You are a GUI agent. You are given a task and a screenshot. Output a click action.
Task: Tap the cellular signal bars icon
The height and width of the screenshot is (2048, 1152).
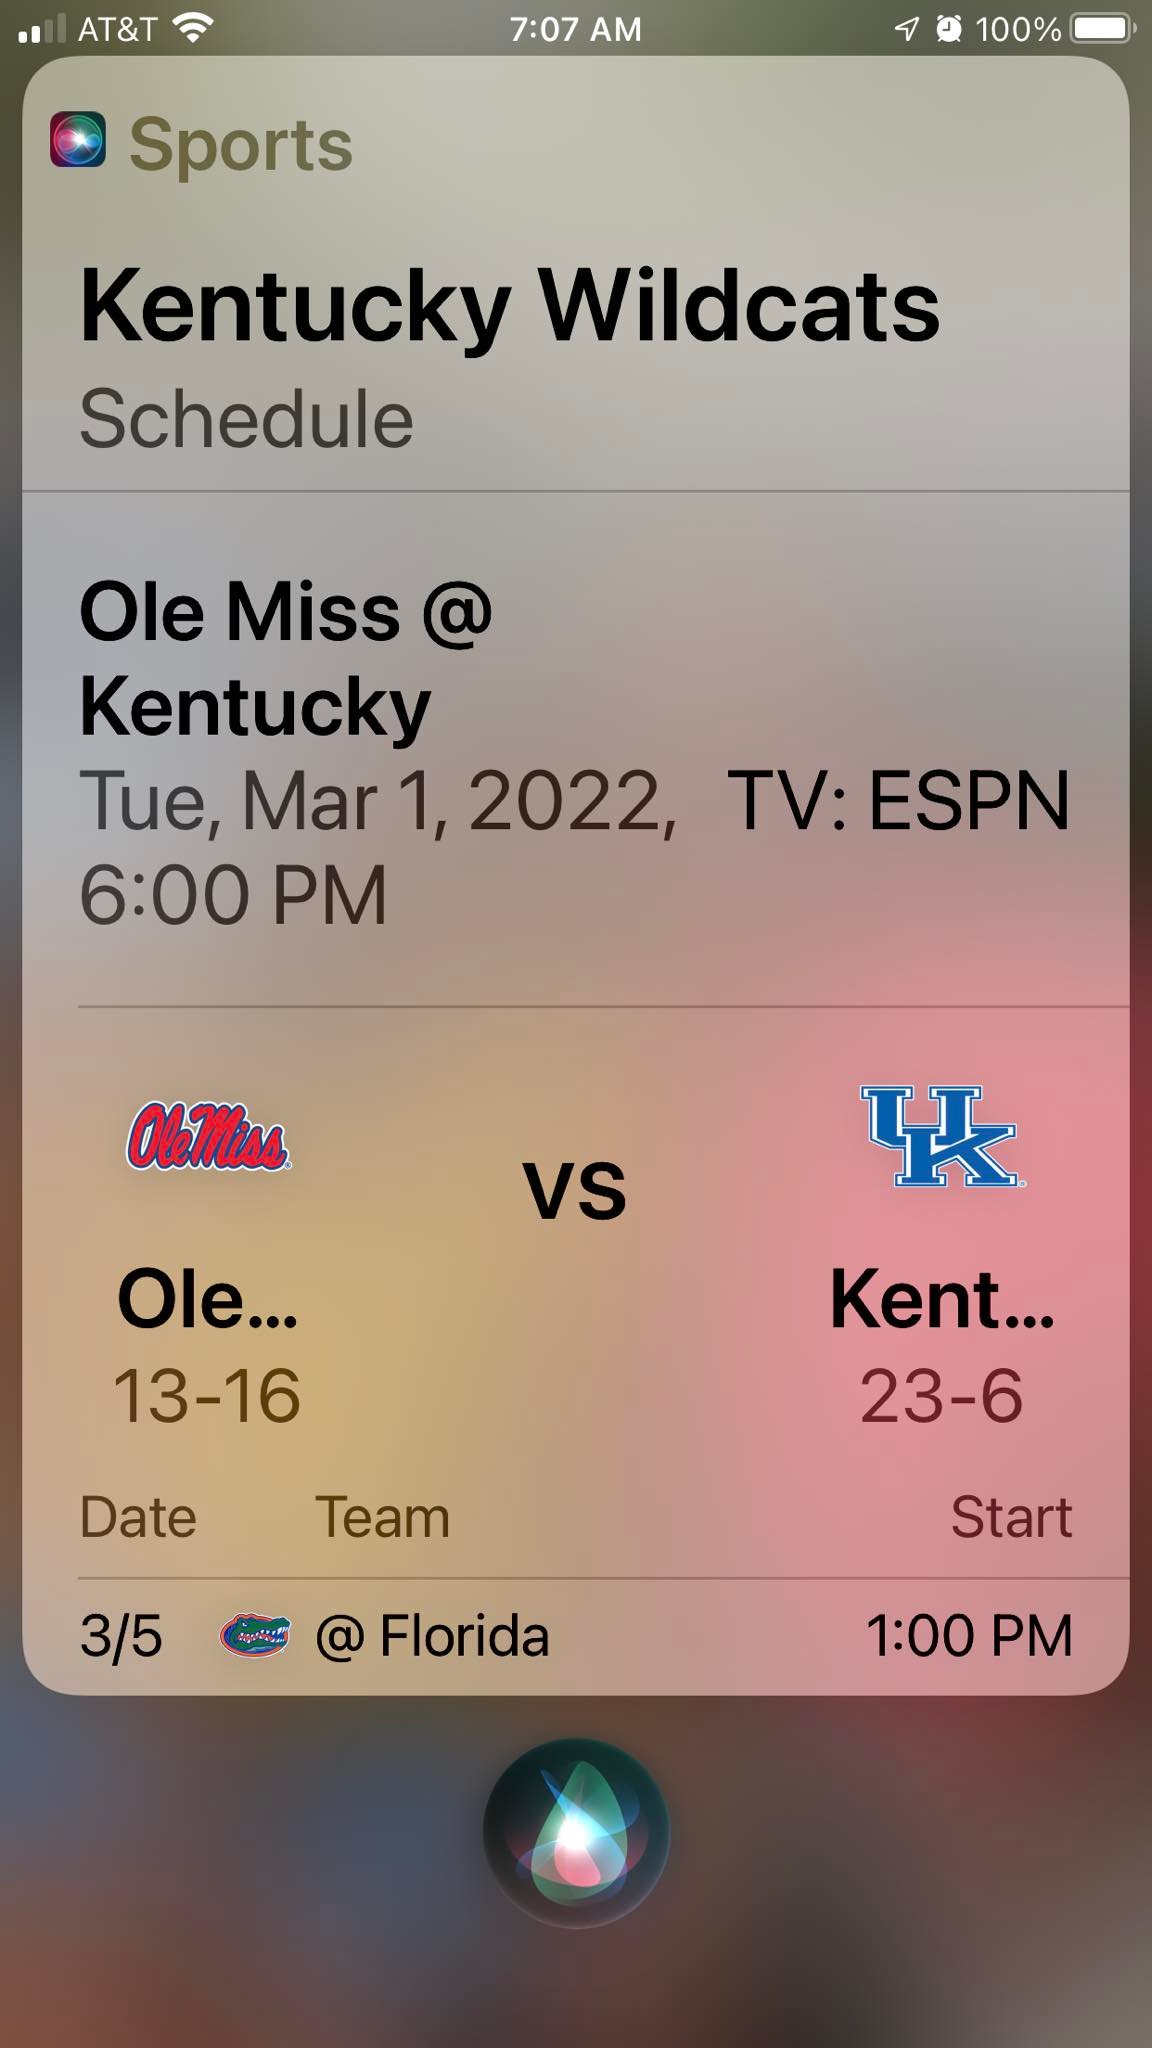[42, 29]
